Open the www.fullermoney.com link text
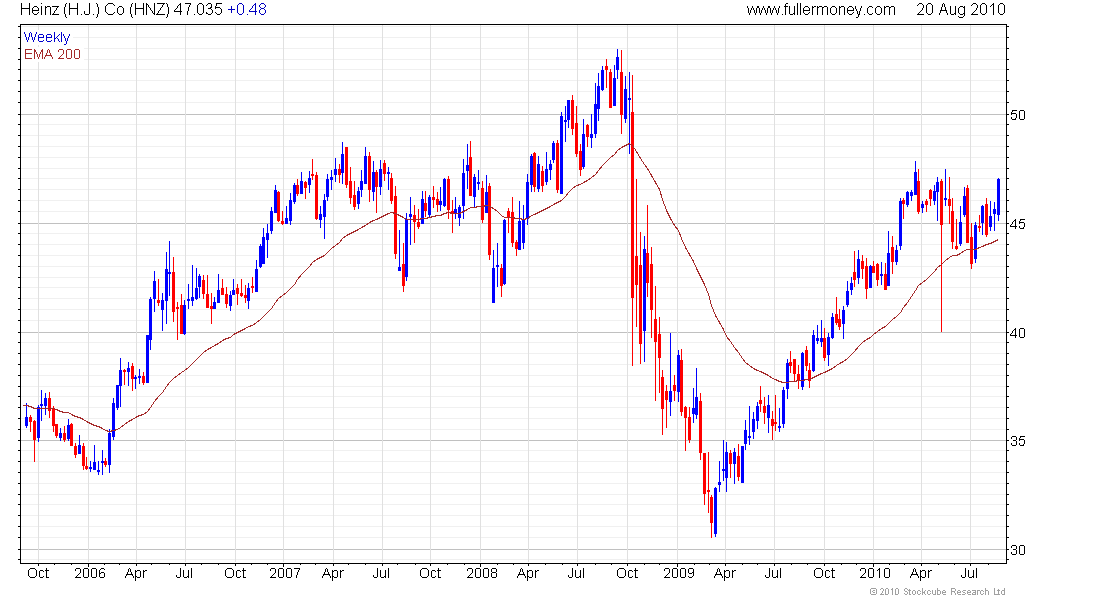The image size is (1100, 600). (821, 10)
